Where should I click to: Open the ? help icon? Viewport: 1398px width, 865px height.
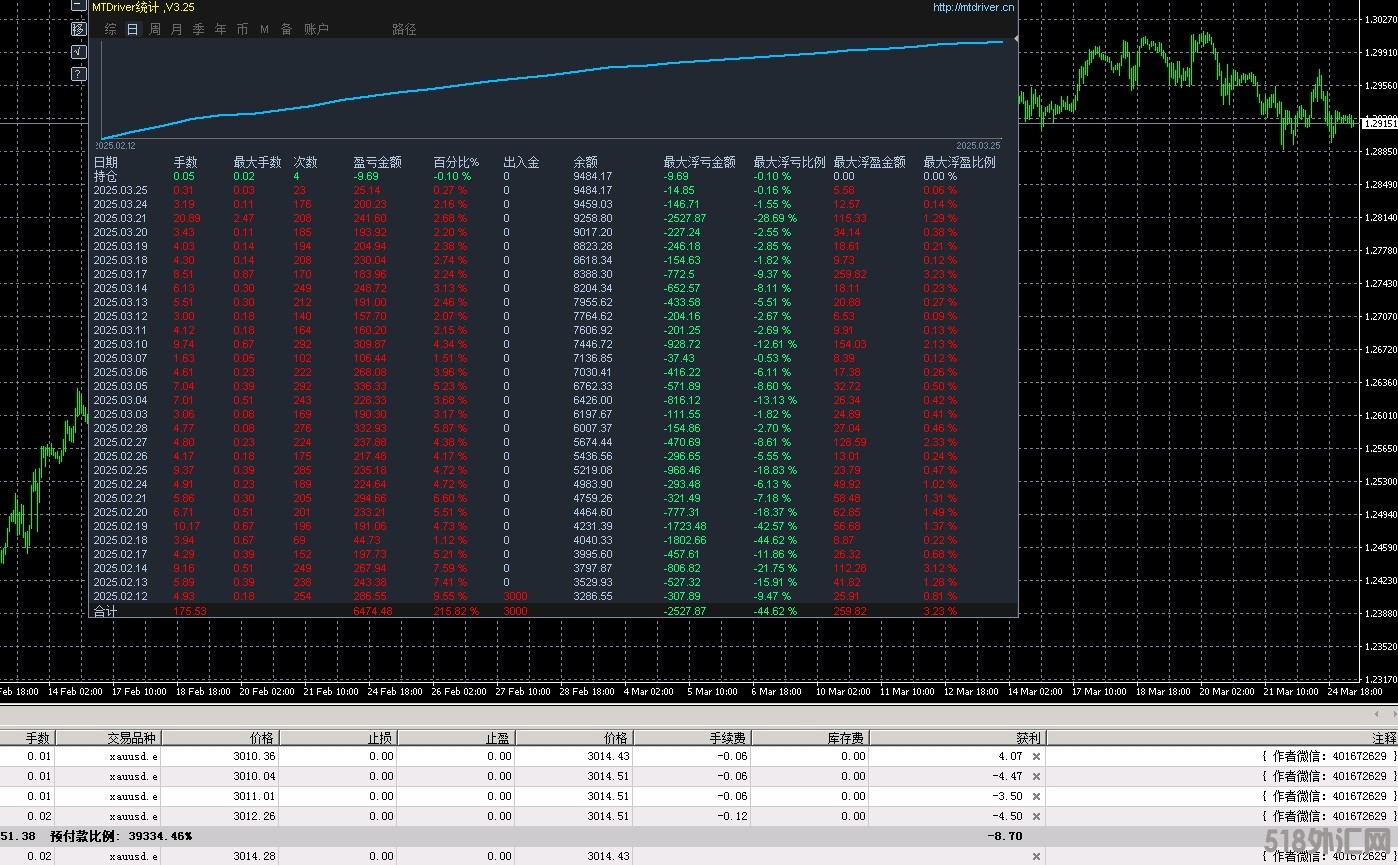coord(79,75)
